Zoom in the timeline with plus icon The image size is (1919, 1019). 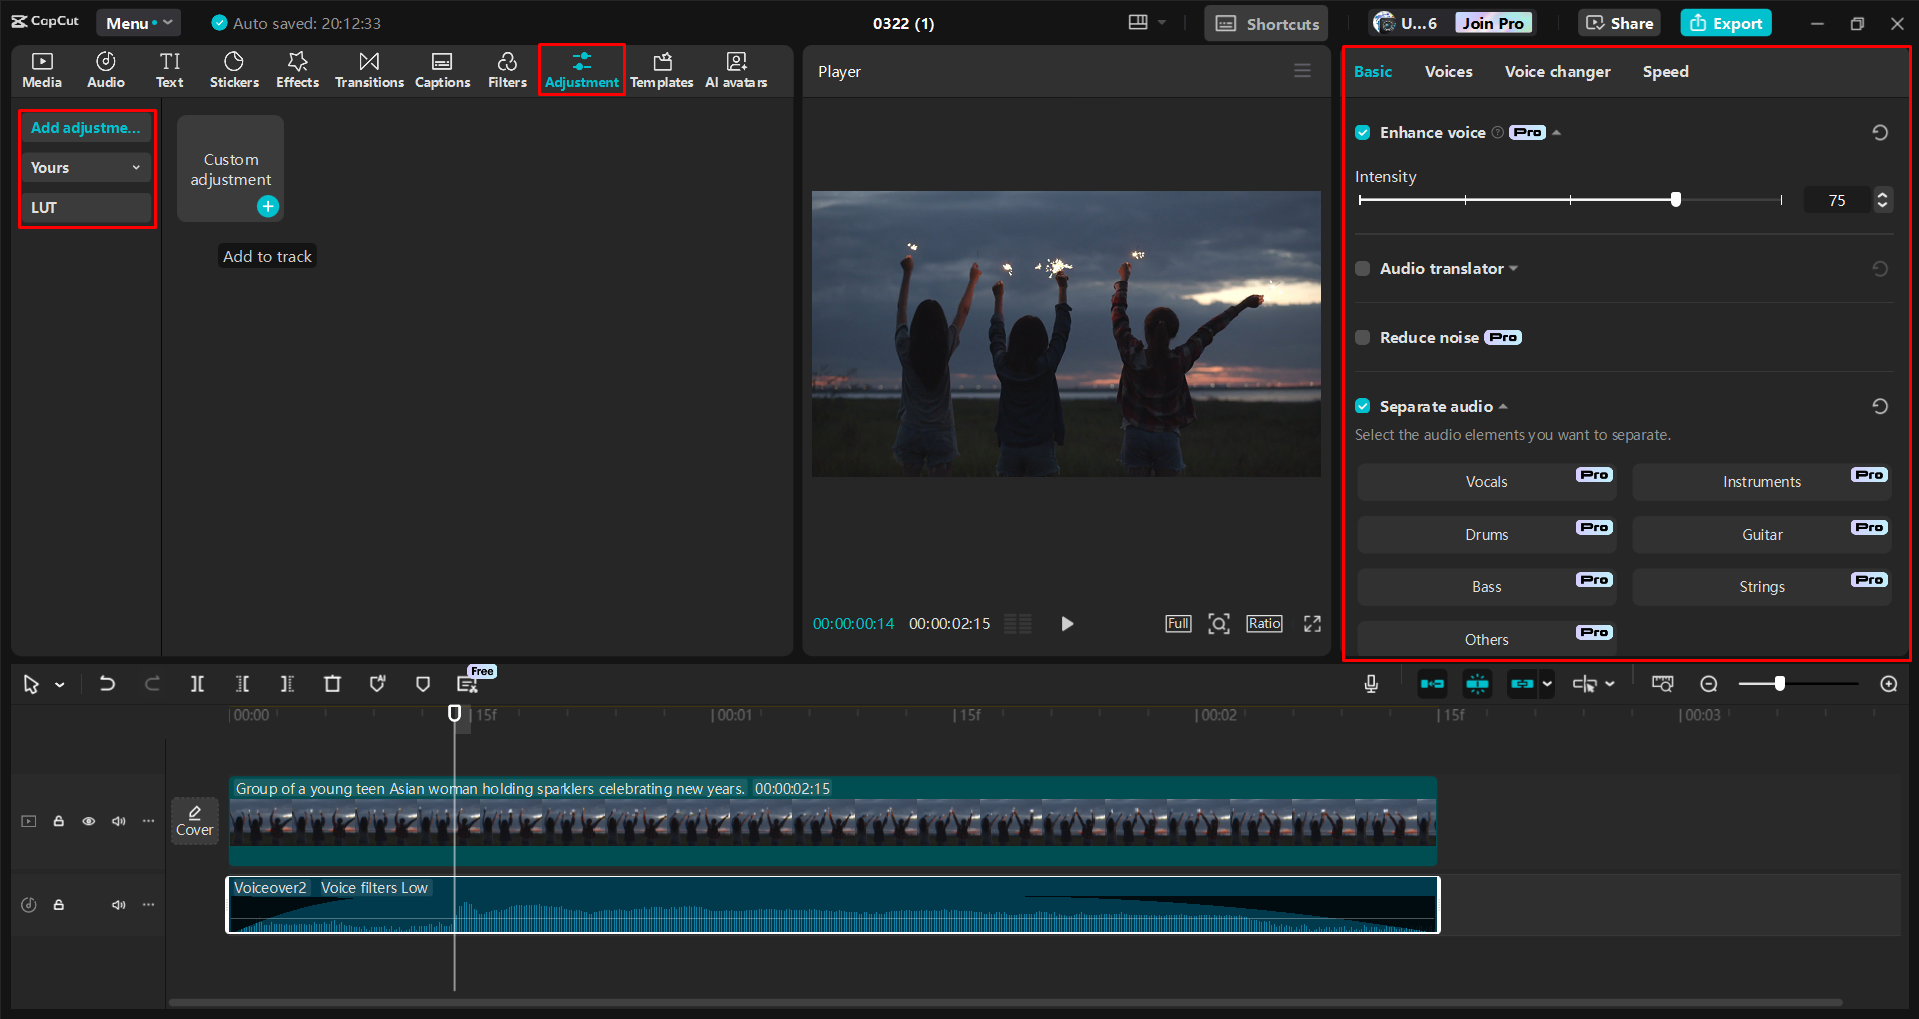click(x=1888, y=684)
